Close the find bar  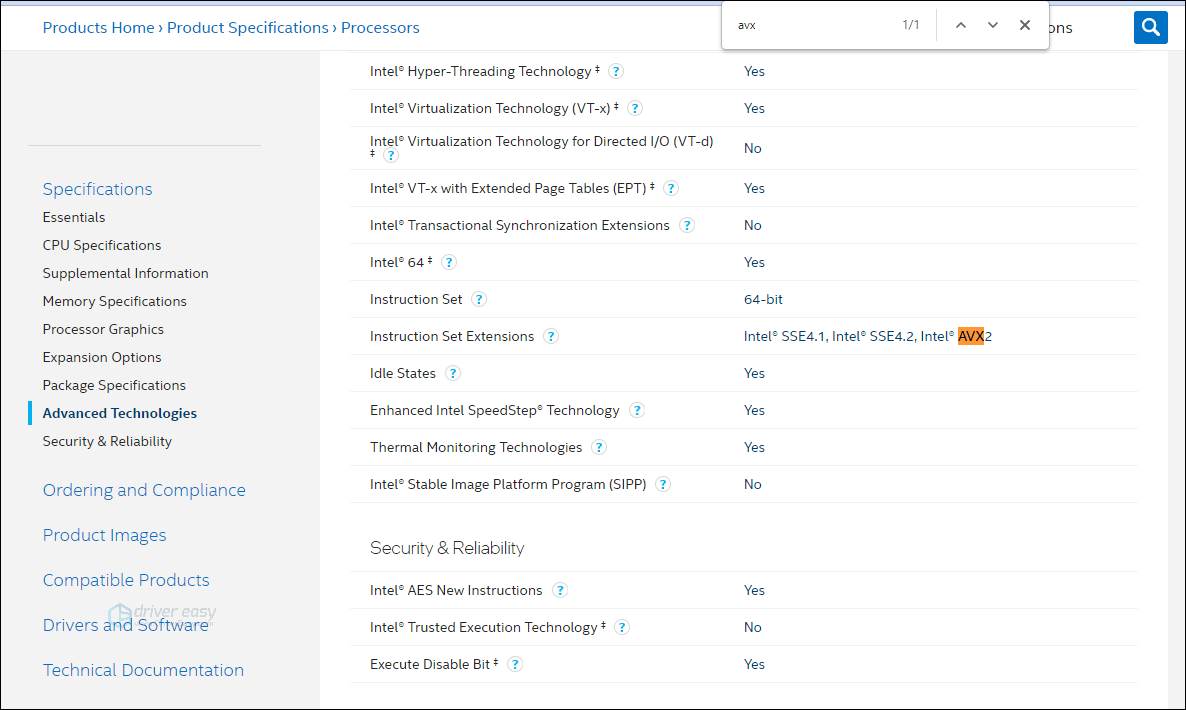point(1025,25)
